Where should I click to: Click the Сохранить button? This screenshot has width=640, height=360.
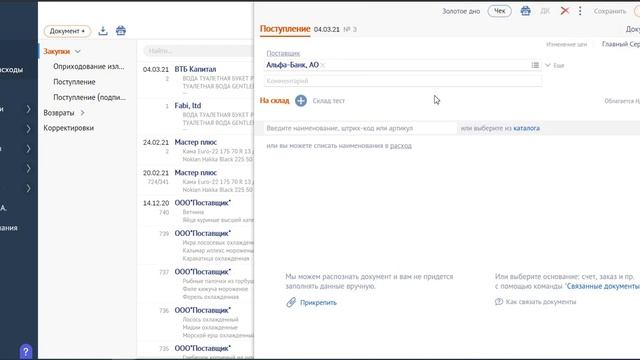click(610, 11)
